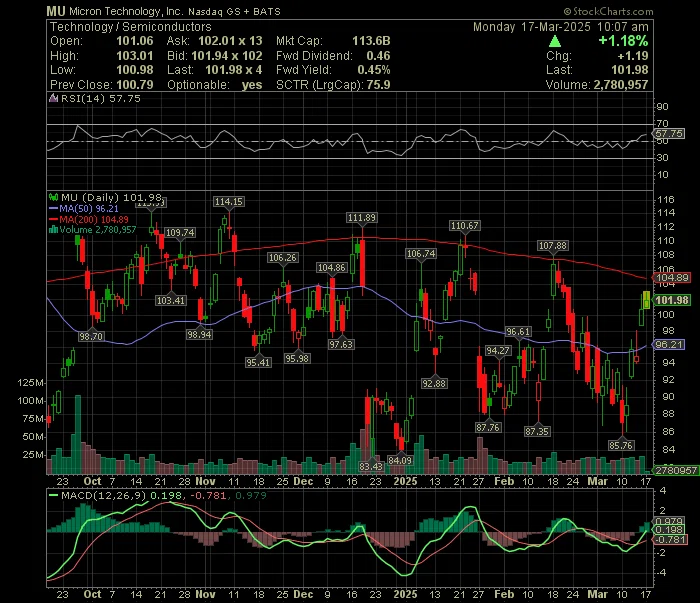The height and width of the screenshot is (603, 700).
Task: Click the 83.43 price low label
Action: point(371,466)
